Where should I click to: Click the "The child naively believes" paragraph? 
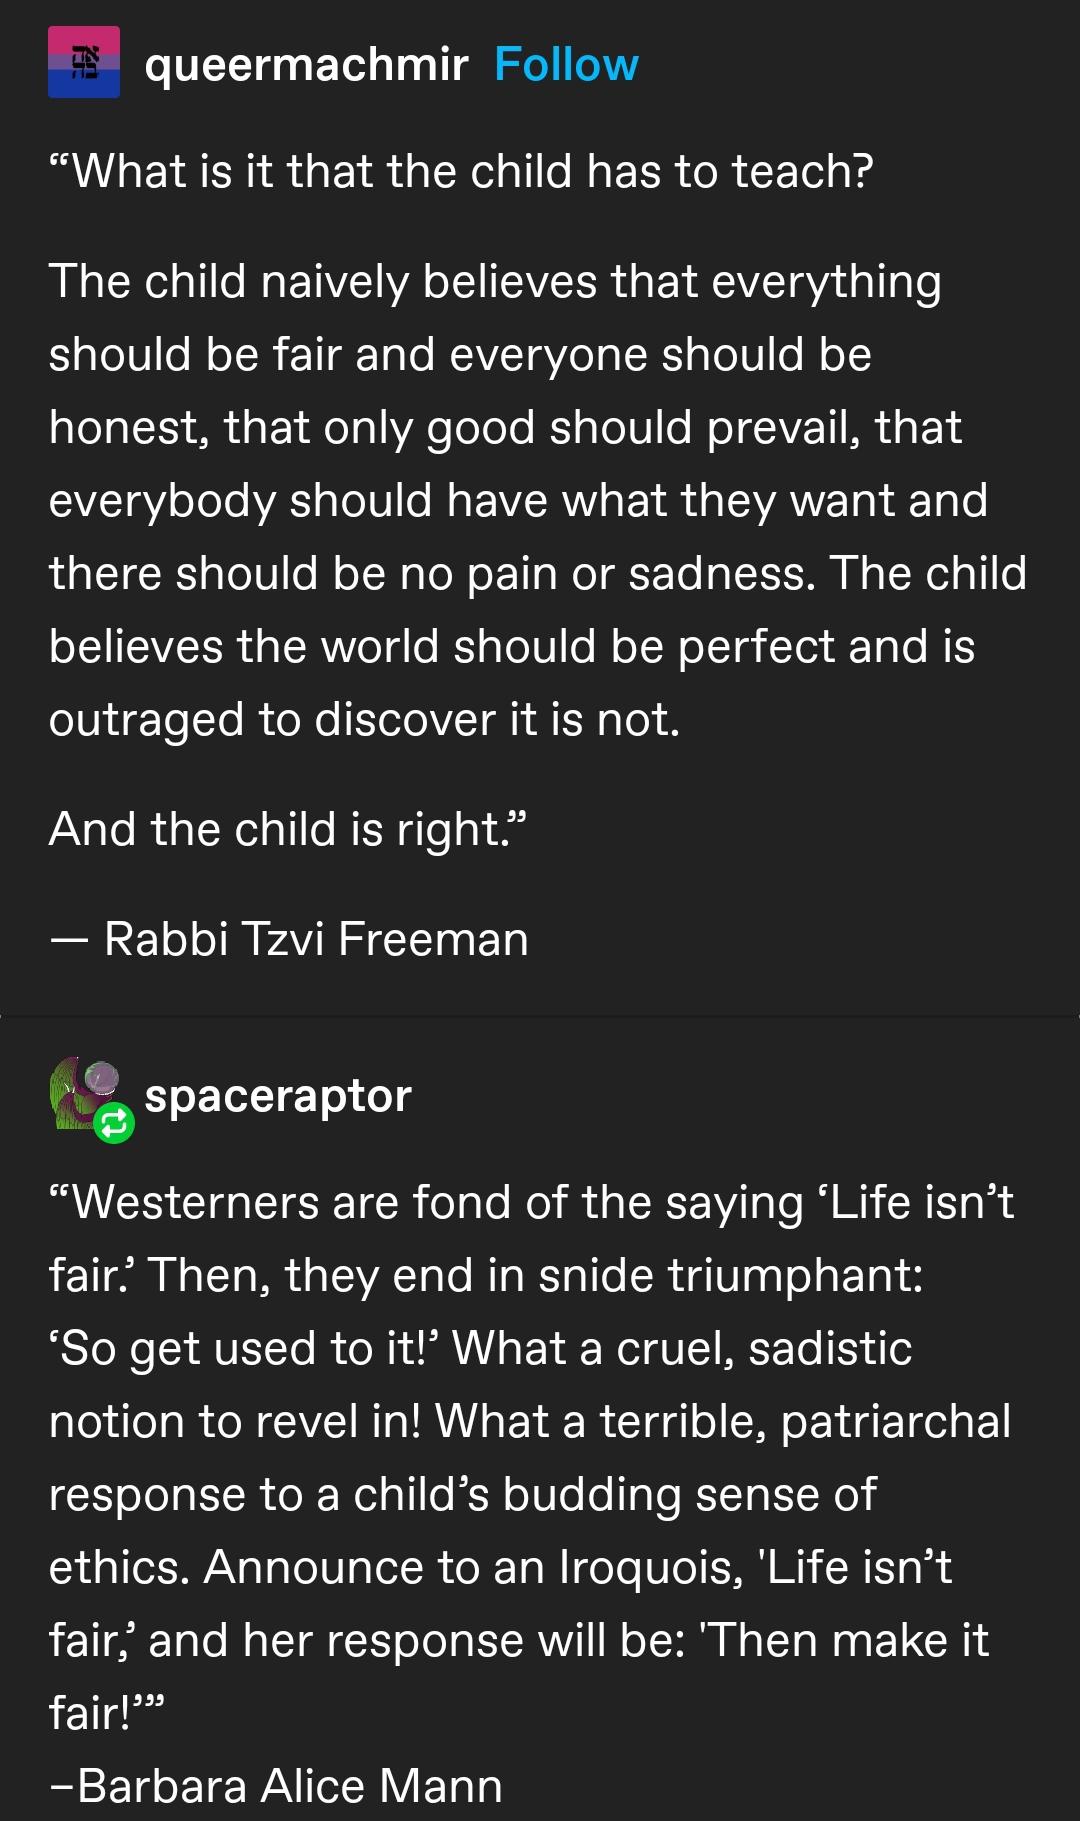[538, 500]
